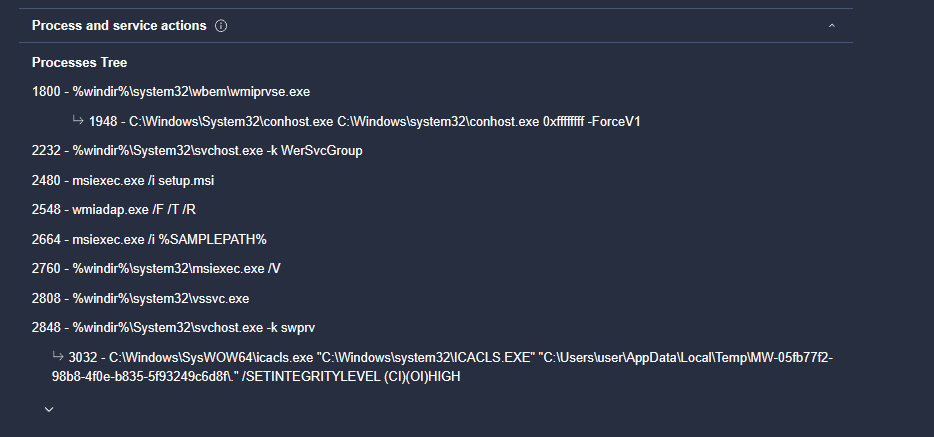Select process 2848 svchost.exe swprv
This screenshot has height=437, width=934.
tap(175, 328)
